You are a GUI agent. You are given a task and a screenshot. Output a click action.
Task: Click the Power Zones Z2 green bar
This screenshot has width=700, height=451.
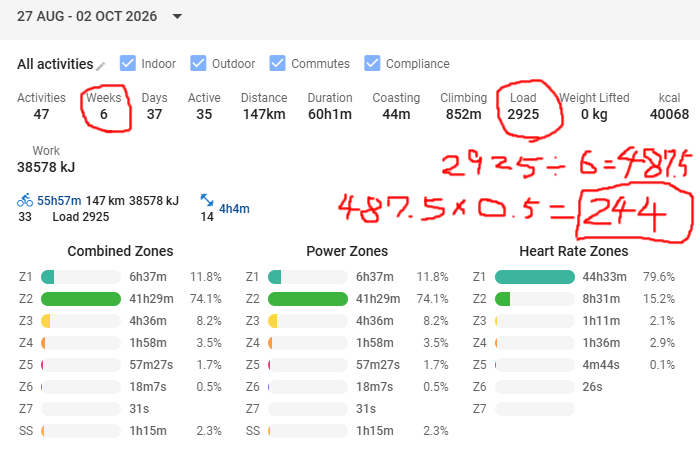308,299
